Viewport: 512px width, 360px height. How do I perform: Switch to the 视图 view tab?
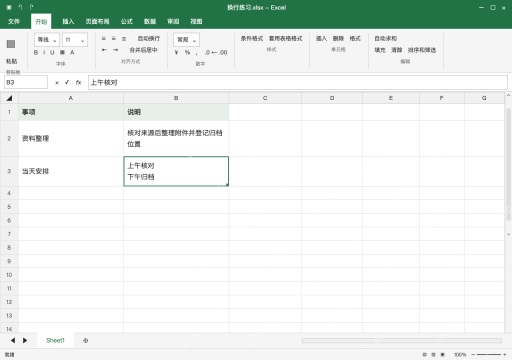(x=196, y=22)
